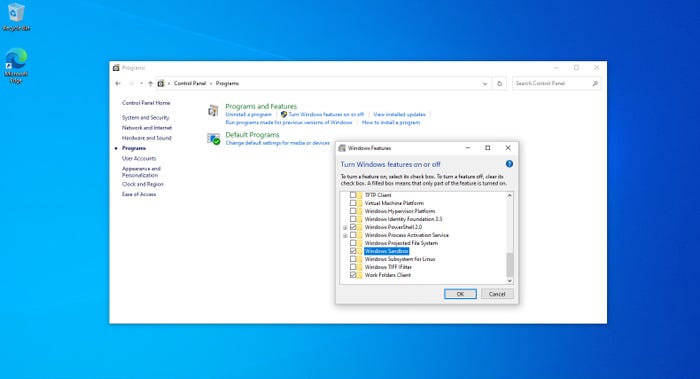Click the Programs window title bar icon
The height and width of the screenshot is (379, 700).
tap(116, 68)
